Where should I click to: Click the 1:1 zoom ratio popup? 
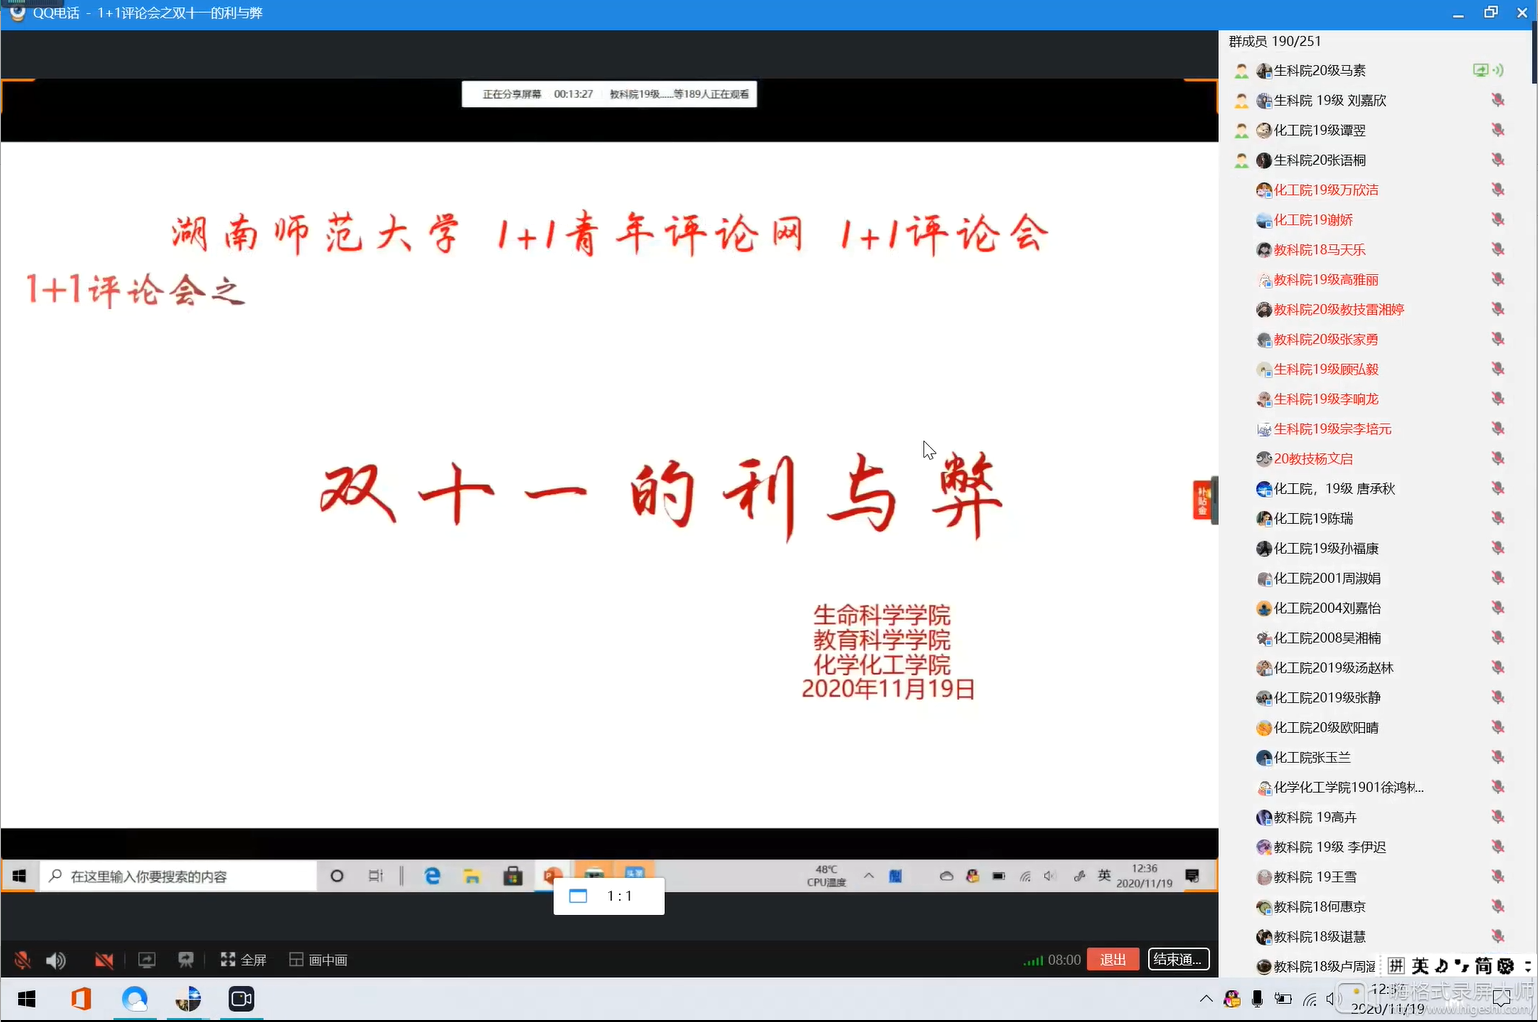tap(609, 896)
